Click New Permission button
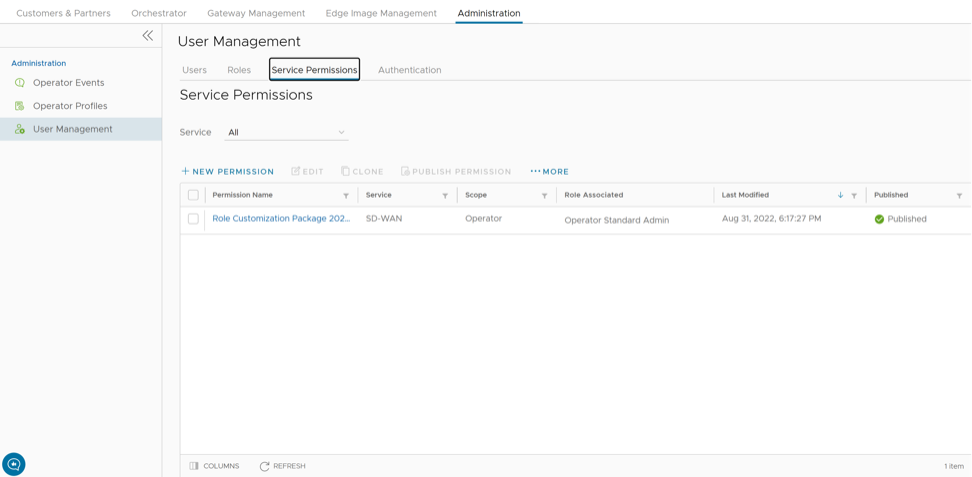Screen dimensions: 972x477 coord(227,172)
